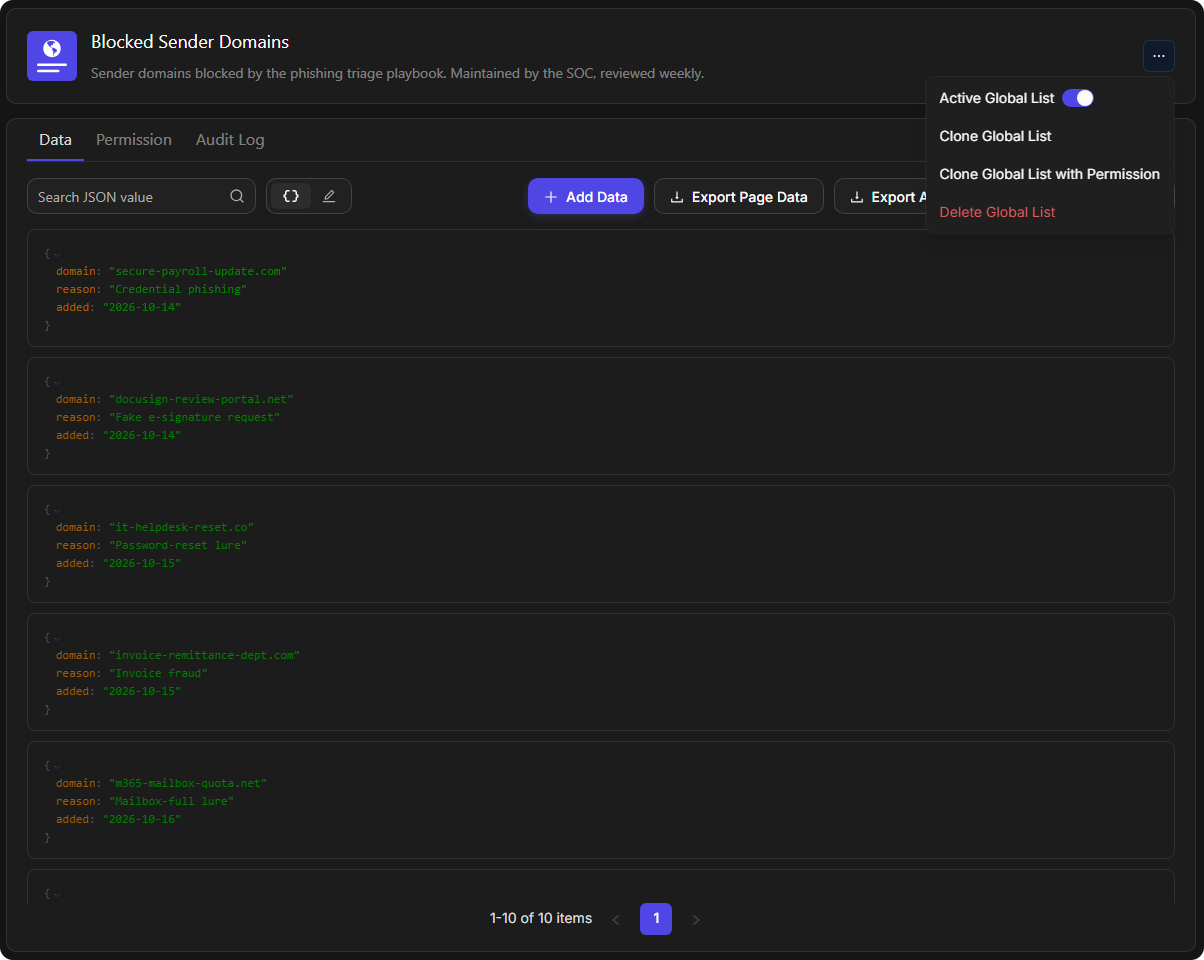Click the "Invoice fraud" reason value
The height and width of the screenshot is (960, 1204).
click(158, 673)
